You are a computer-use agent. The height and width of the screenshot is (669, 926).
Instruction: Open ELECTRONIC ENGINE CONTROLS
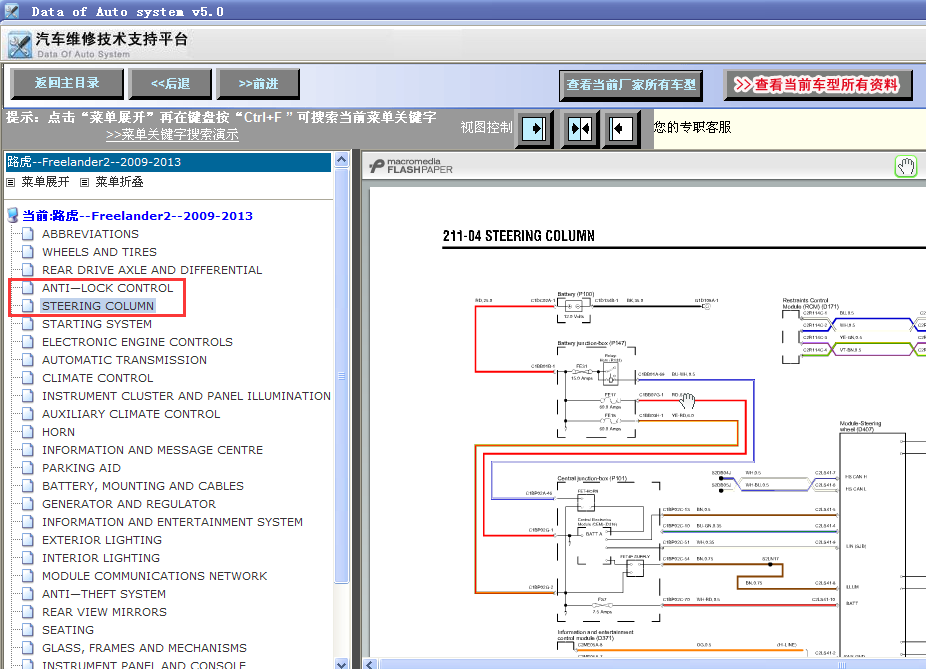[137, 342]
